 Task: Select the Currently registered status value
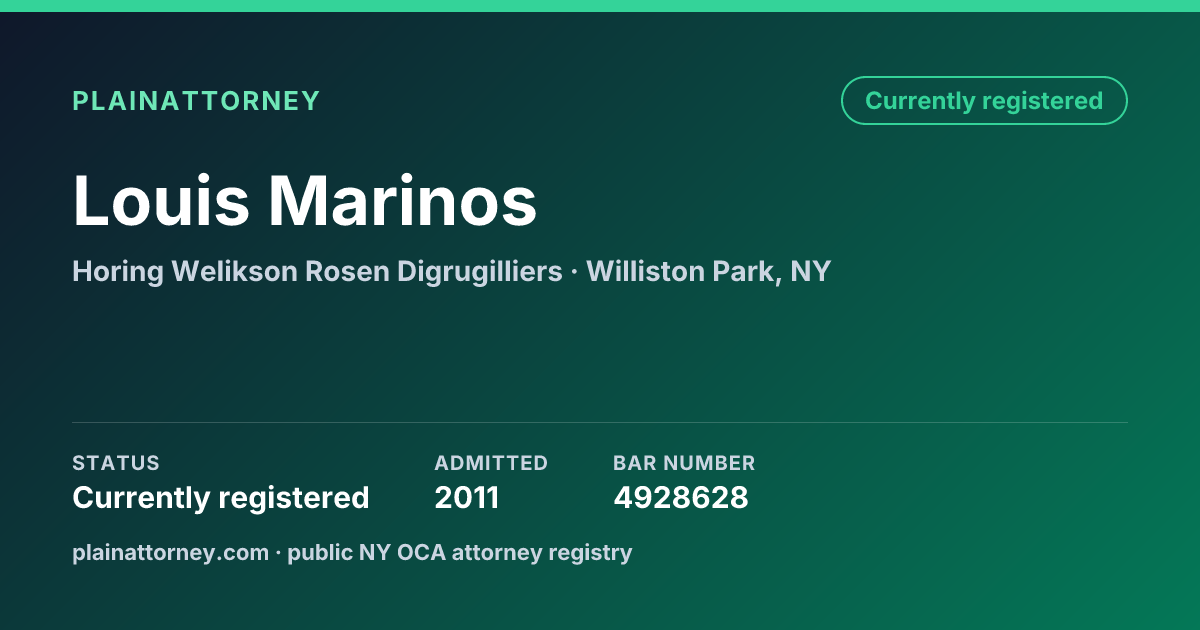point(221,497)
